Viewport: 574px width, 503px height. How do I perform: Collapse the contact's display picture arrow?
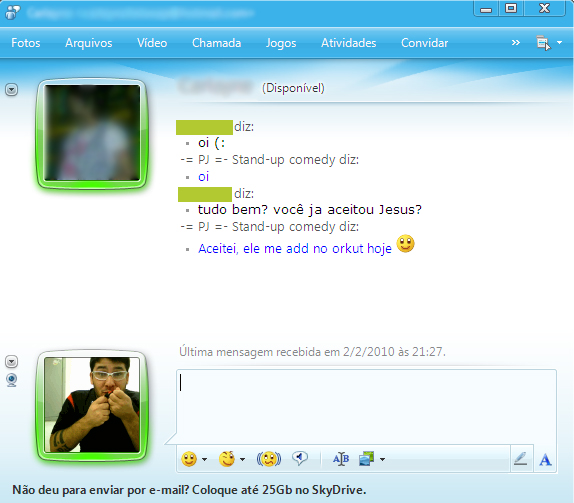(x=11, y=89)
